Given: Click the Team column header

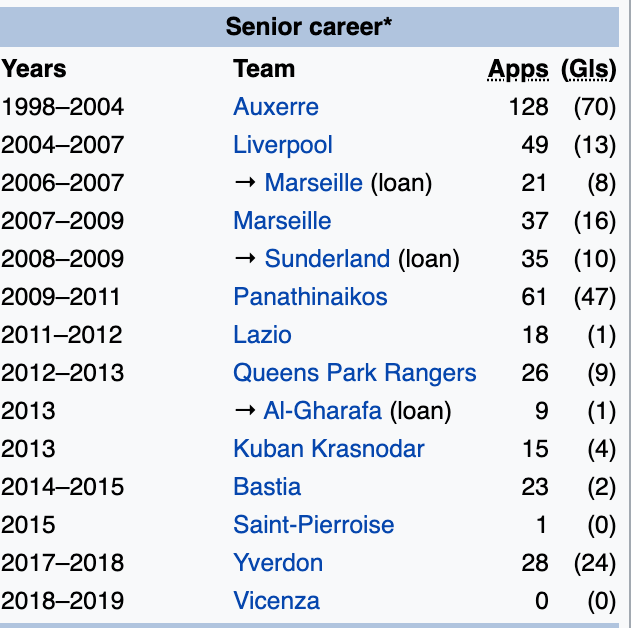Looking at the screenshot, I should click(x=264, y=69).
